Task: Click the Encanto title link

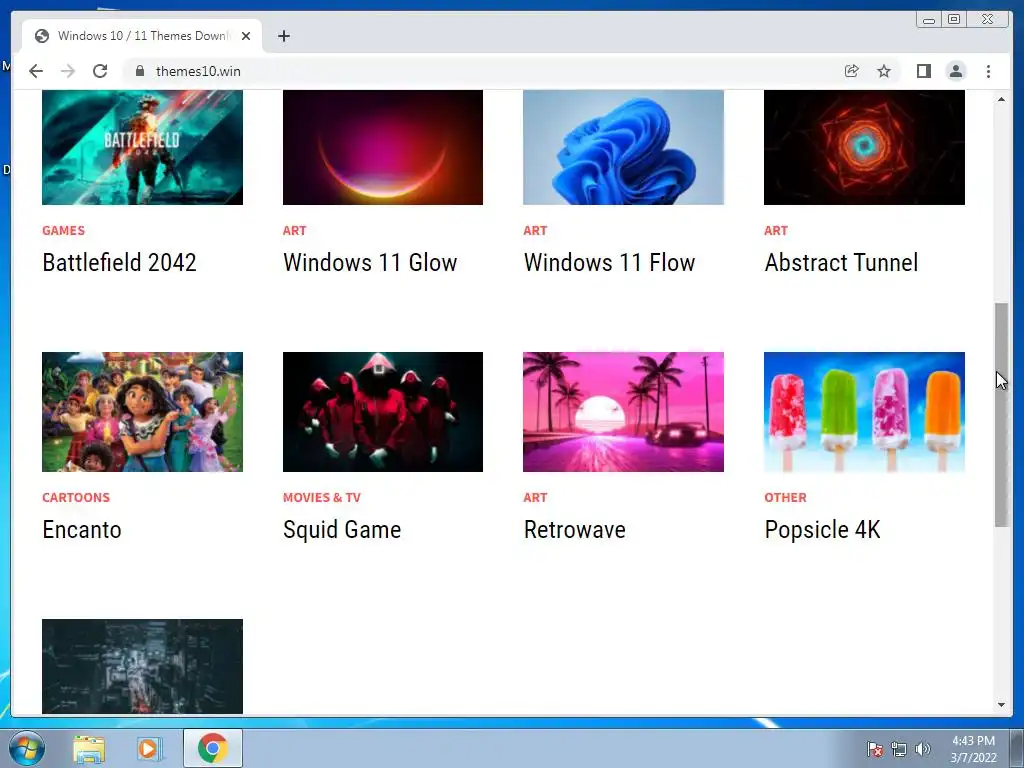Action: coord(82,530)
